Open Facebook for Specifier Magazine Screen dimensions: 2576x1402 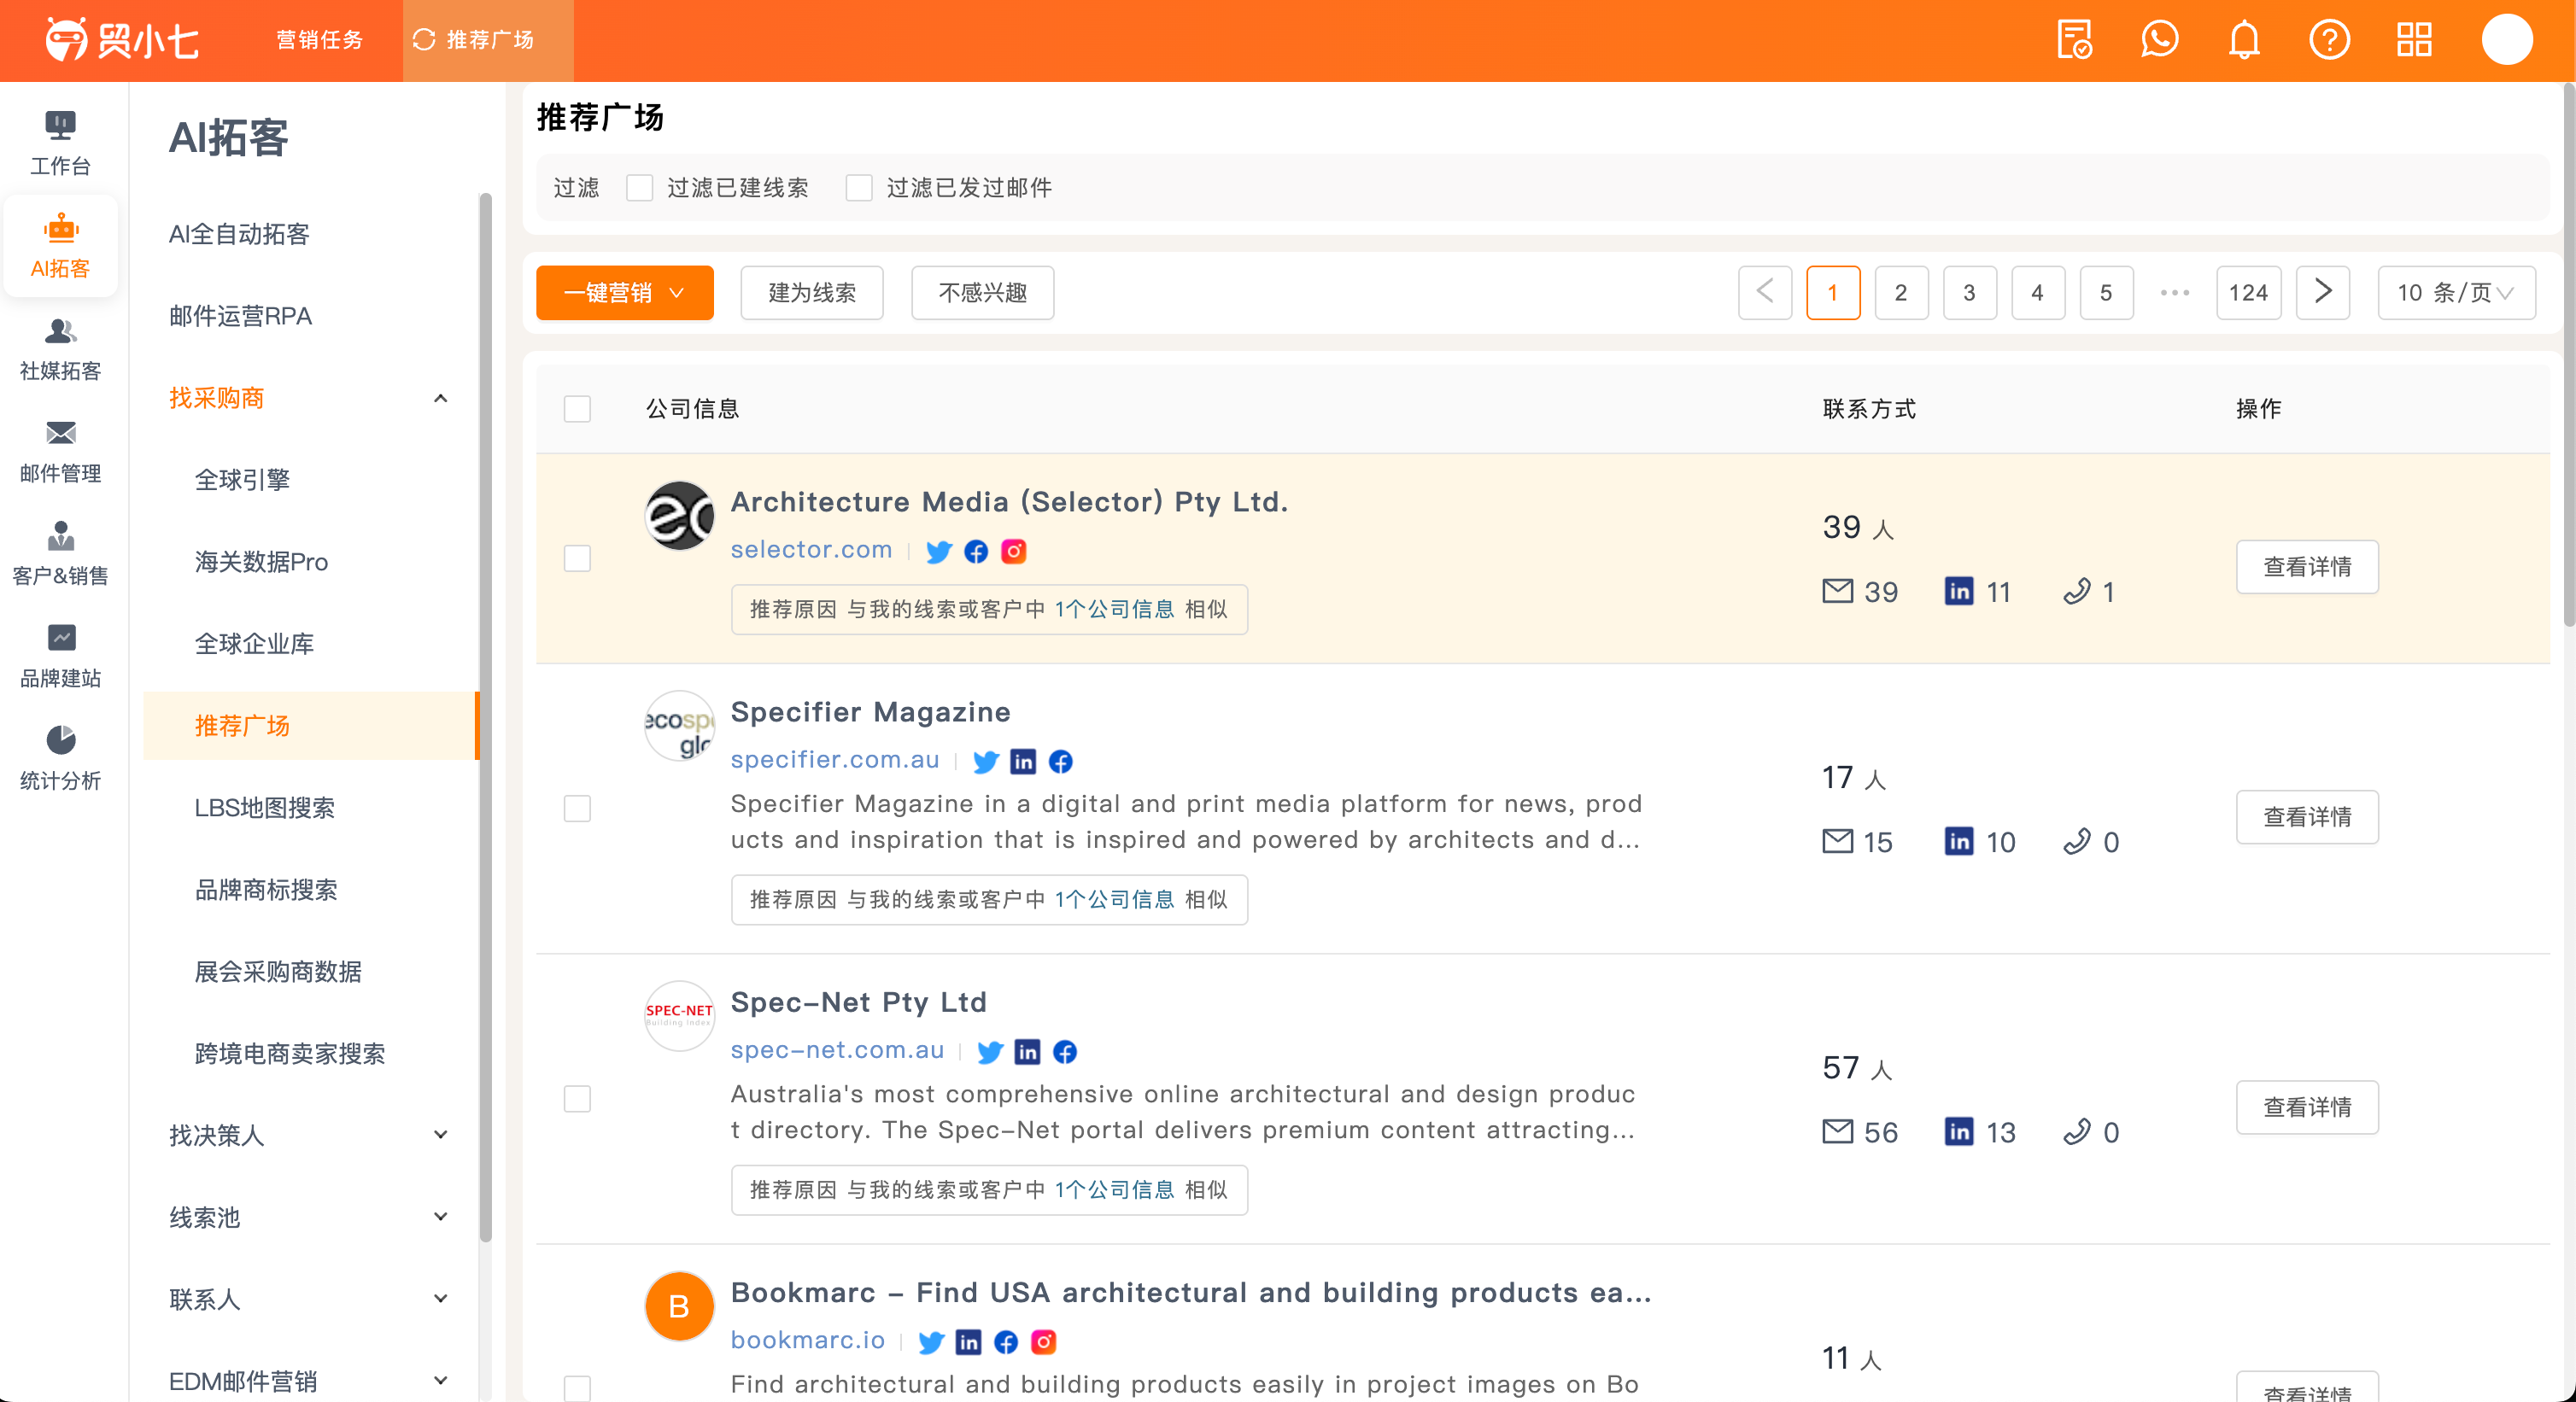point(1060,761)
